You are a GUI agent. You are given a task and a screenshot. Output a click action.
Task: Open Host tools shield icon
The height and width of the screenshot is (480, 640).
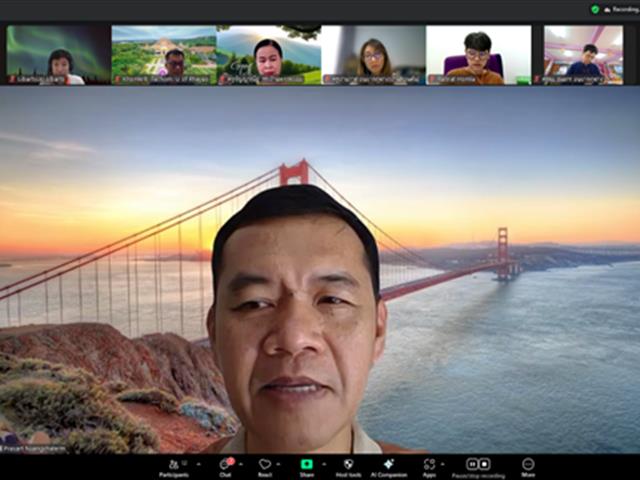click(347, 466)
